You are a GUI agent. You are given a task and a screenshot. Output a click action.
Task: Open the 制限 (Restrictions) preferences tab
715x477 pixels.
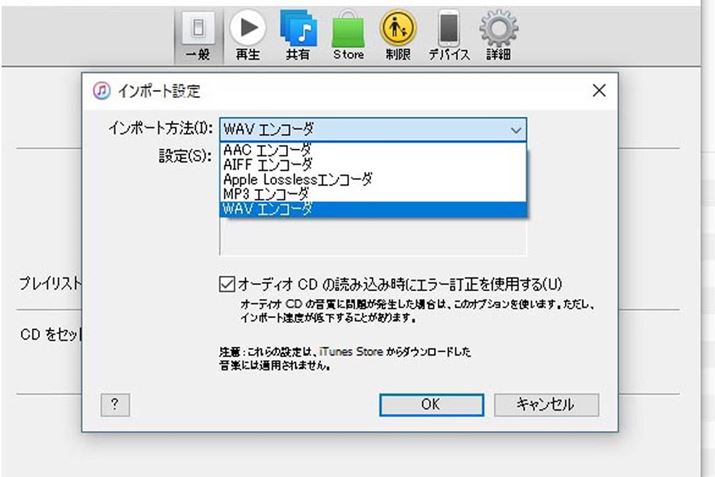[398, 36]
